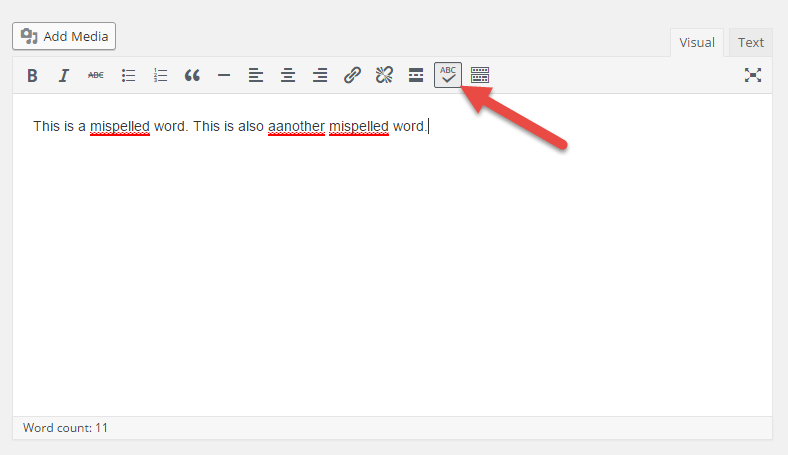Click the first underlined 'mispelled' word
The width and height of the screenshot is (788, 455).
pyautogui.click(x=120, y=126)
